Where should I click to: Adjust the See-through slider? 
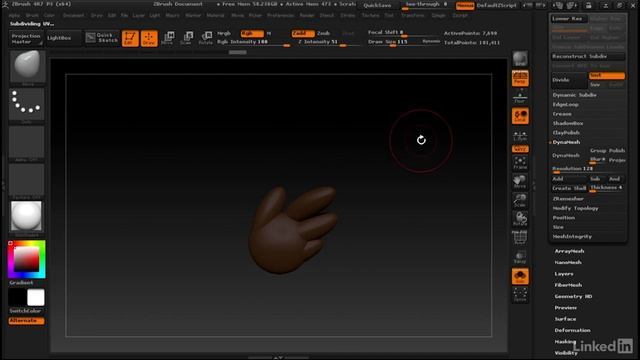(x=426, y=5)
